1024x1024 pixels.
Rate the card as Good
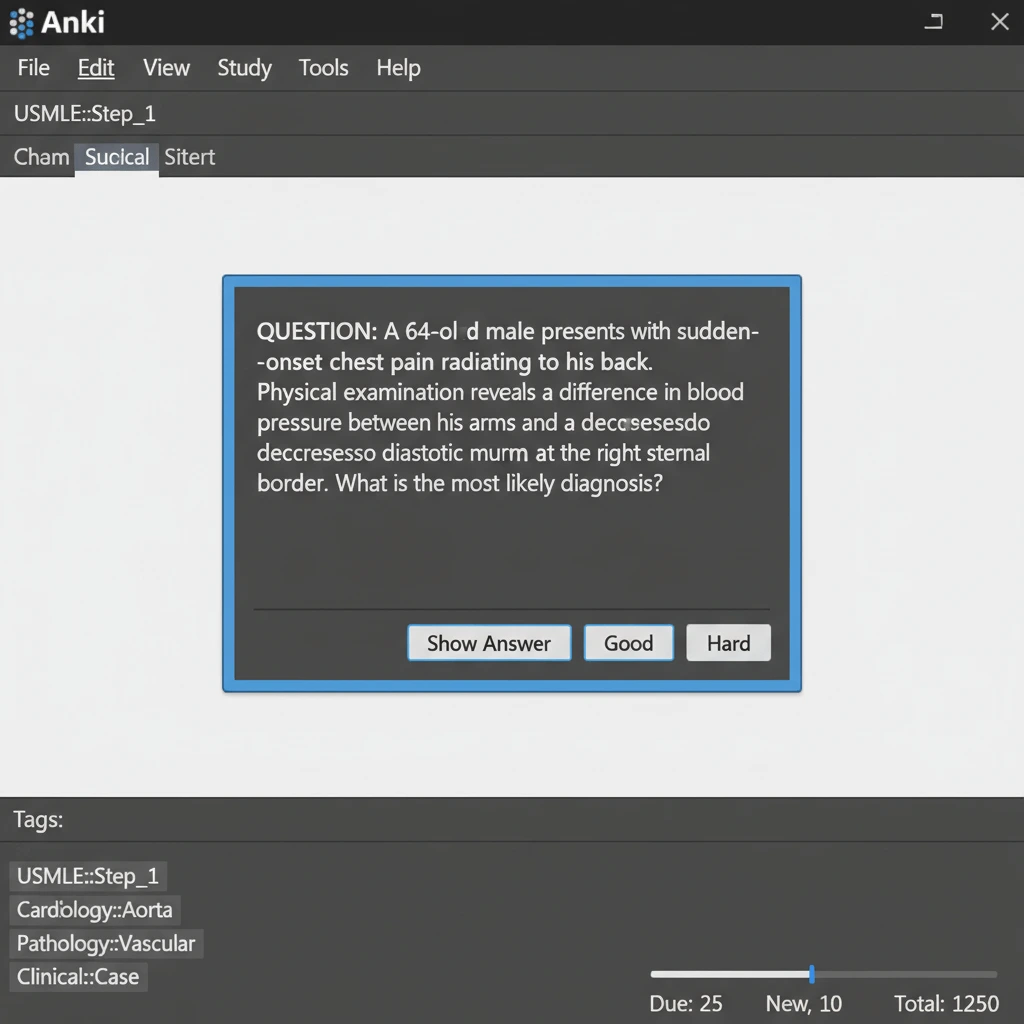(x=628, y=643)
